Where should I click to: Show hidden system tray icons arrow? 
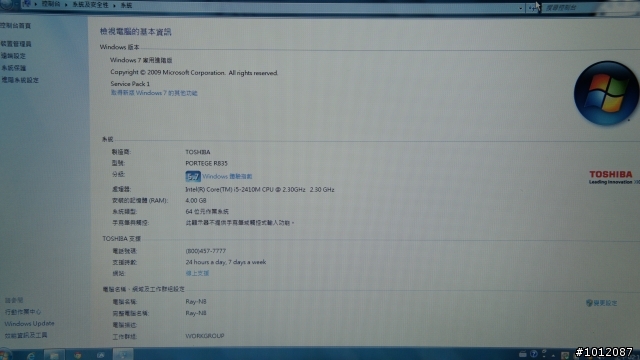pyautogui.click(x=553, y=356)
